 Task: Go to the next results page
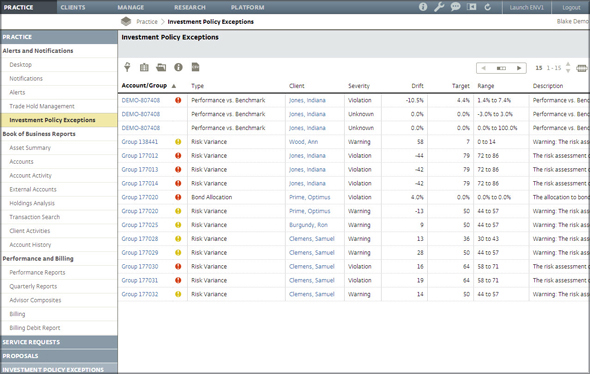[x=519, y=68]
